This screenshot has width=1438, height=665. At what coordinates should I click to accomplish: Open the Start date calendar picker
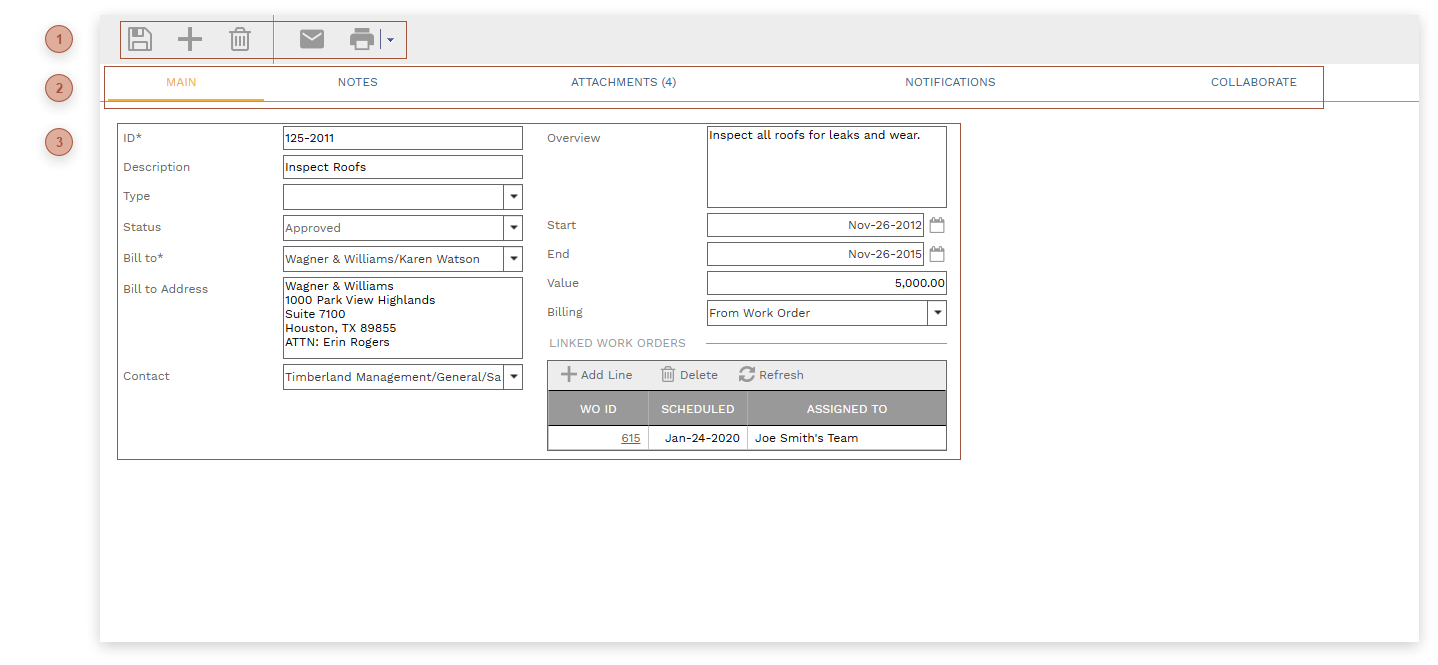point(937,225)
